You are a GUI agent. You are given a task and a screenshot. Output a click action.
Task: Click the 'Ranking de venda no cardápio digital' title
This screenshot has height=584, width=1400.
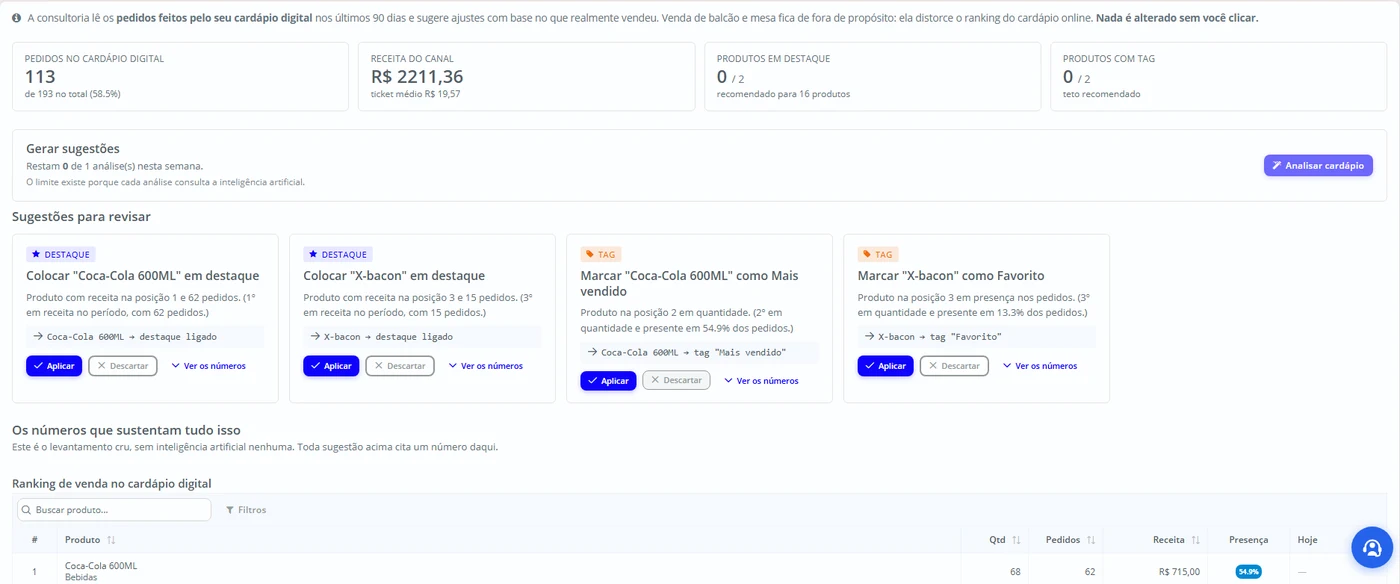tap(112, 484)
